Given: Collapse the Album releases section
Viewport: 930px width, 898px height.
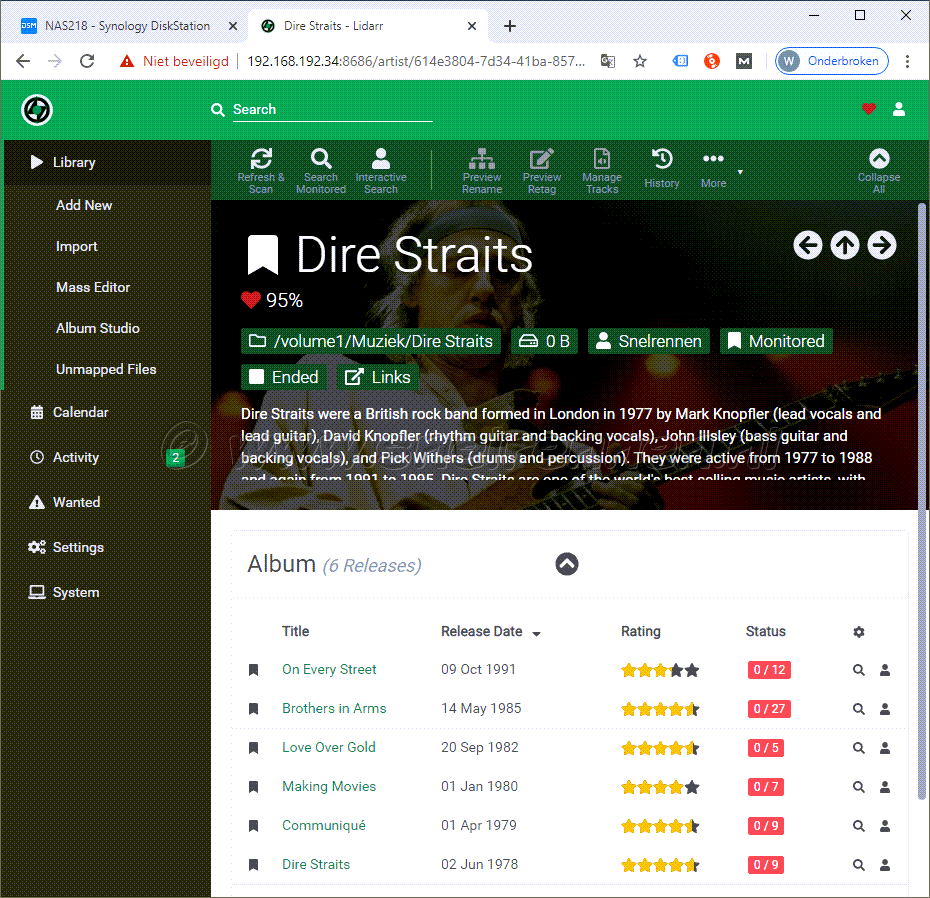Looking at the screenshot, I should pos(567,564).
